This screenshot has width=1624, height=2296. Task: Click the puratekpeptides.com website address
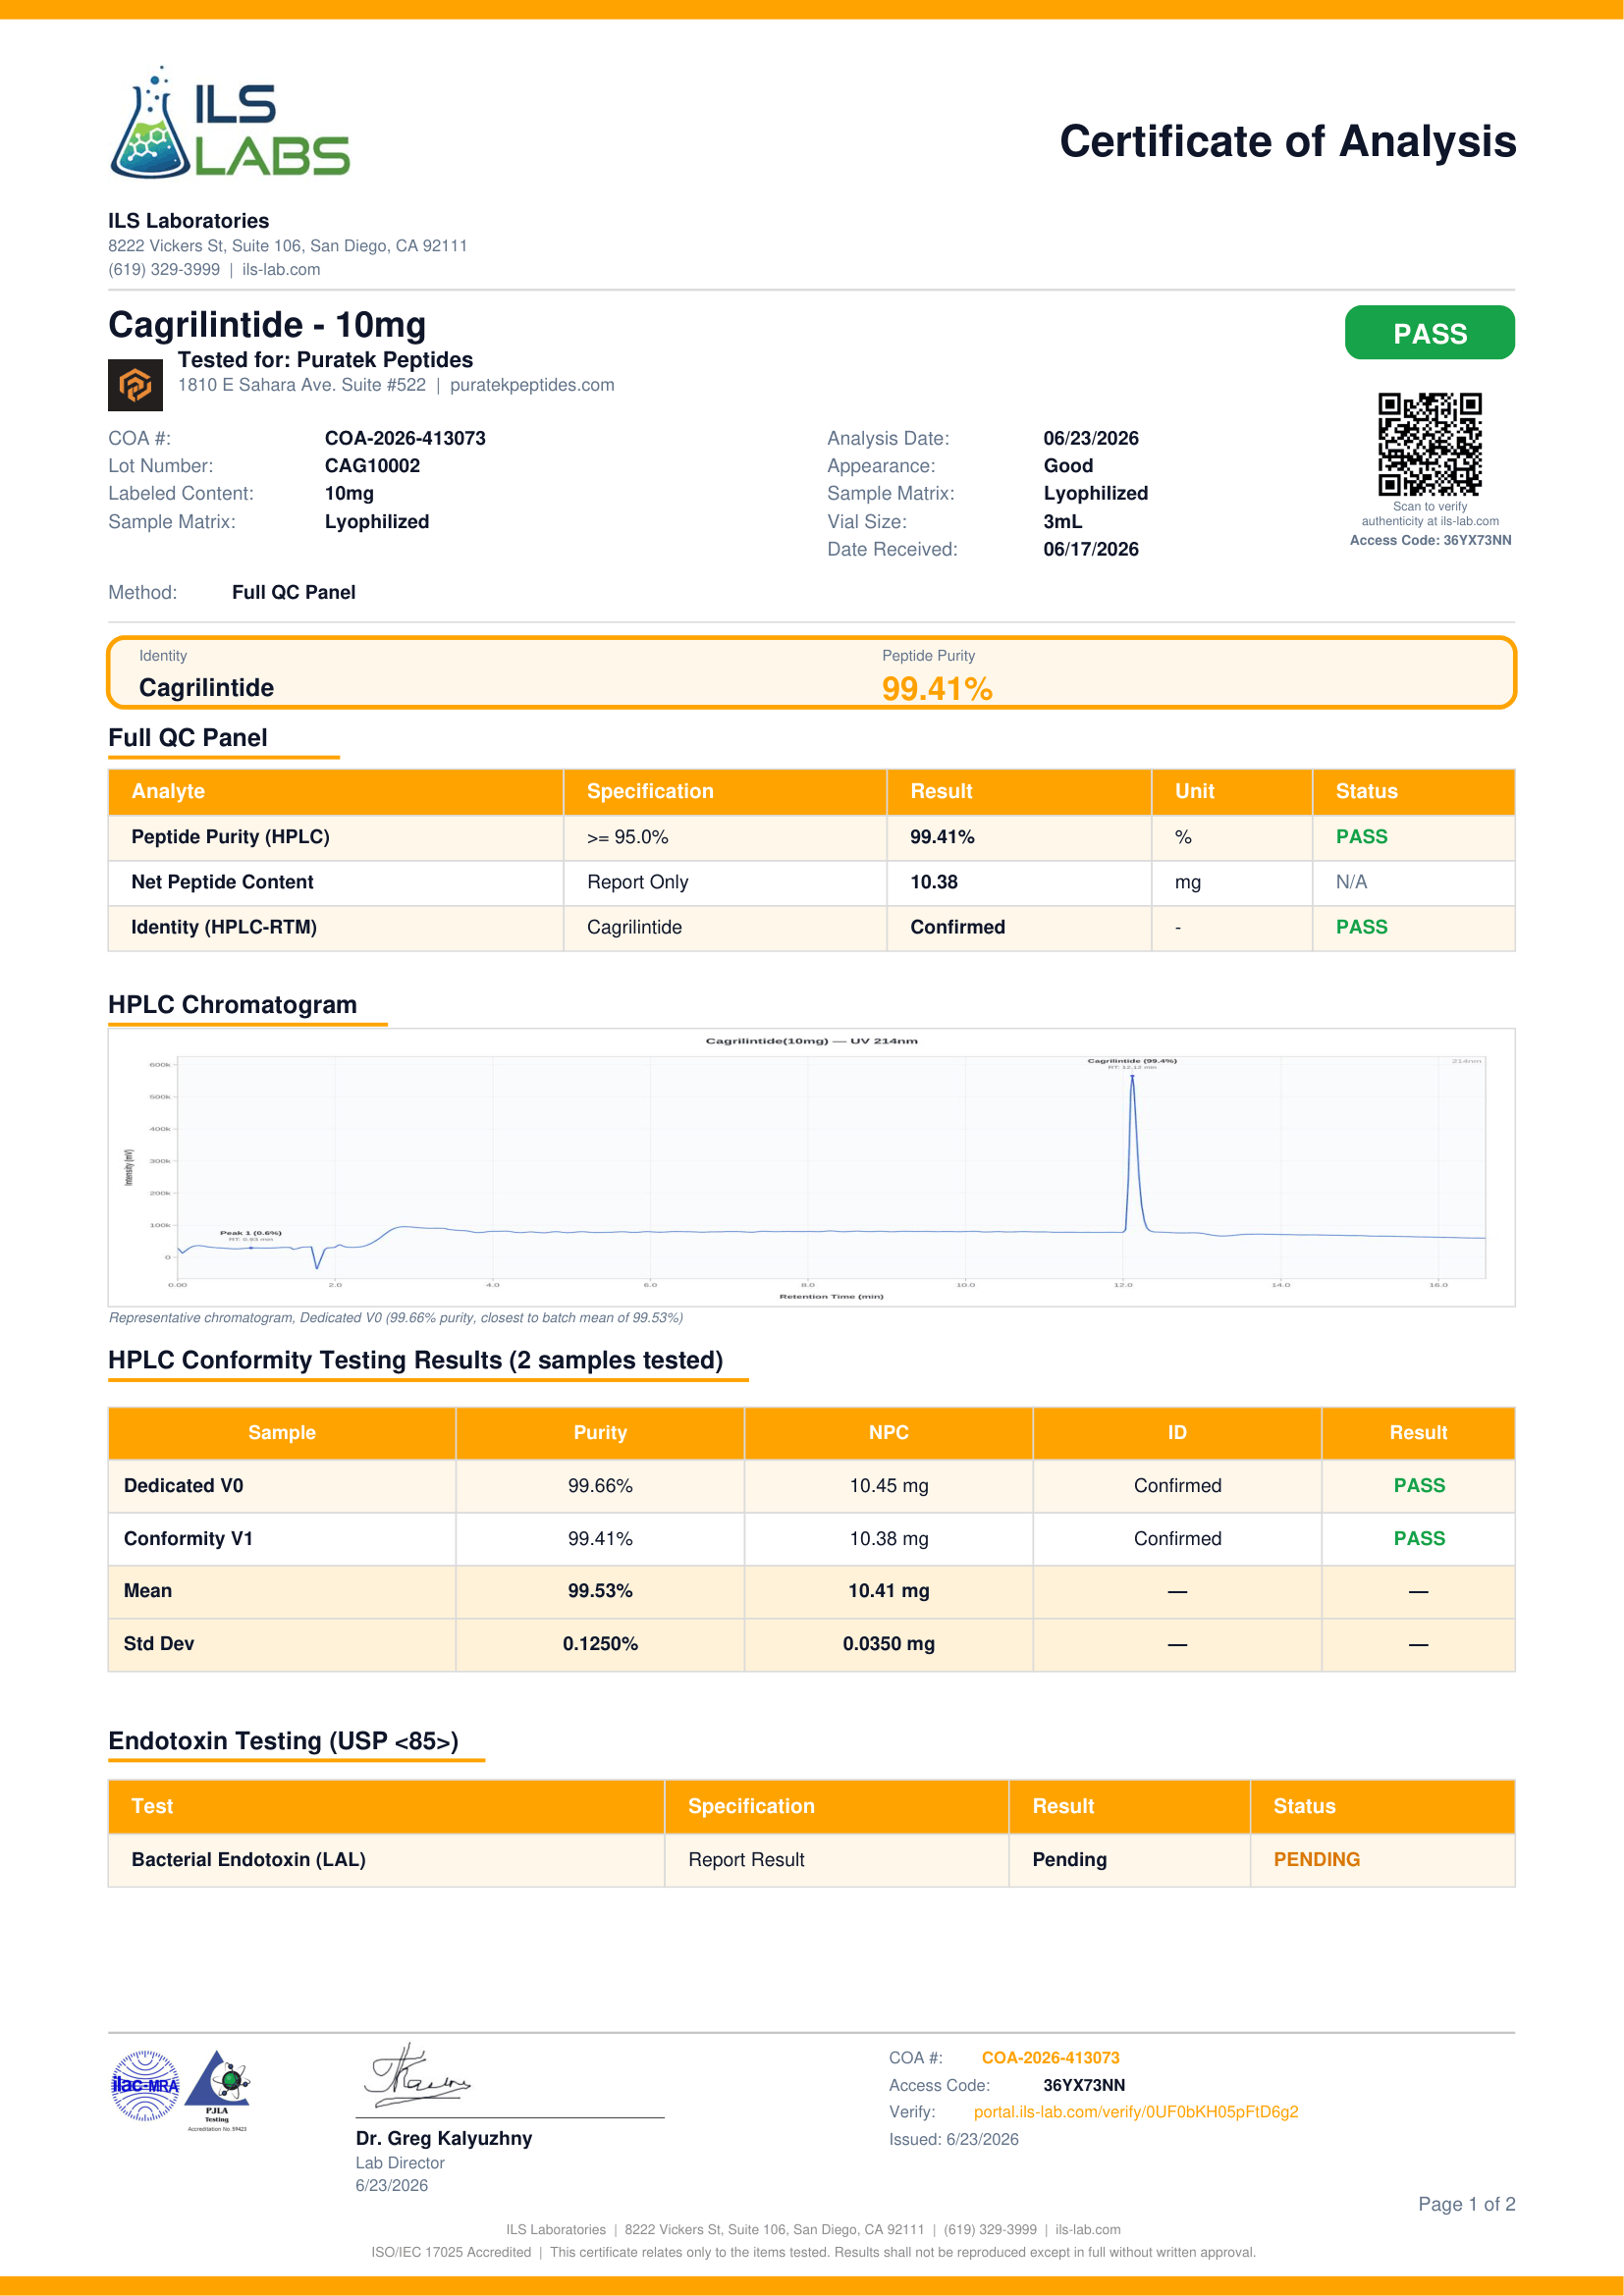pos(532,385)
